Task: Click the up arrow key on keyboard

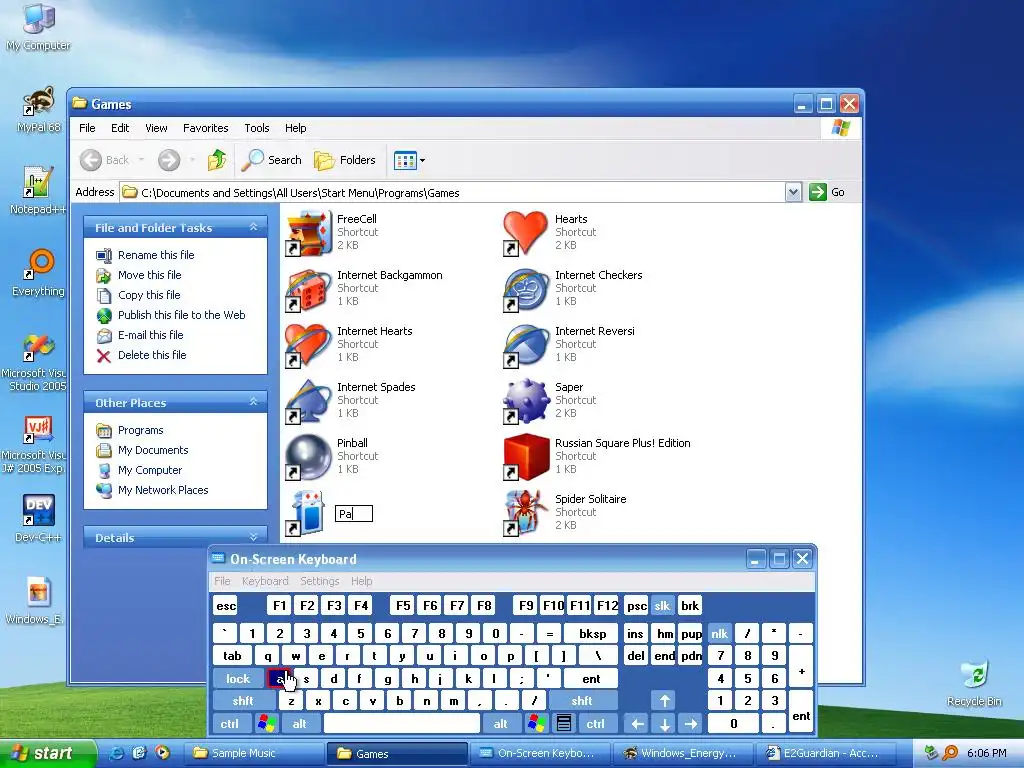Action: [x=664, y=701]
